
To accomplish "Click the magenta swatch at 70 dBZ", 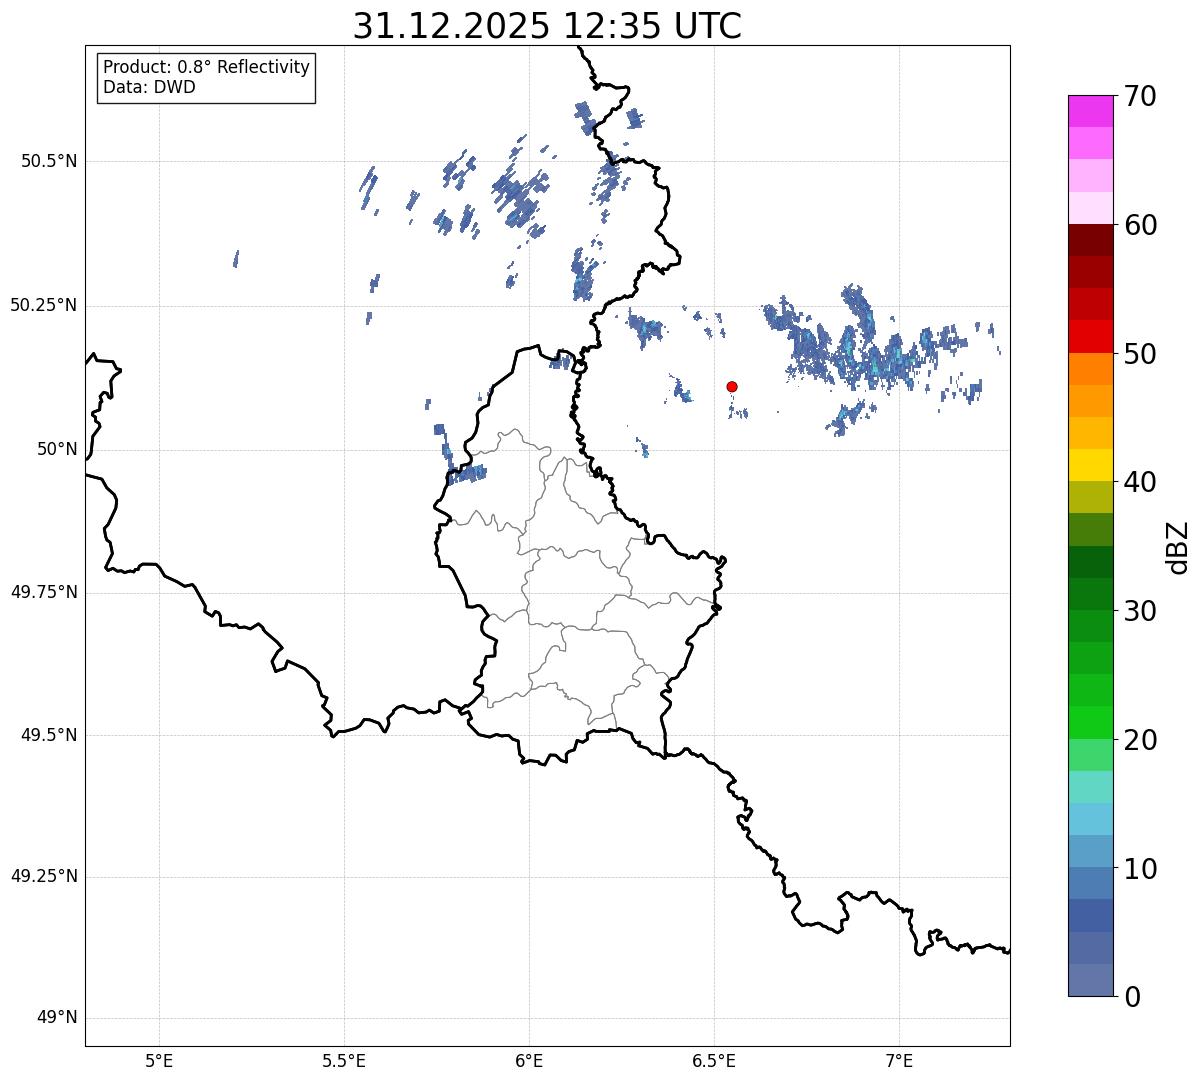I will [1091, 111].
